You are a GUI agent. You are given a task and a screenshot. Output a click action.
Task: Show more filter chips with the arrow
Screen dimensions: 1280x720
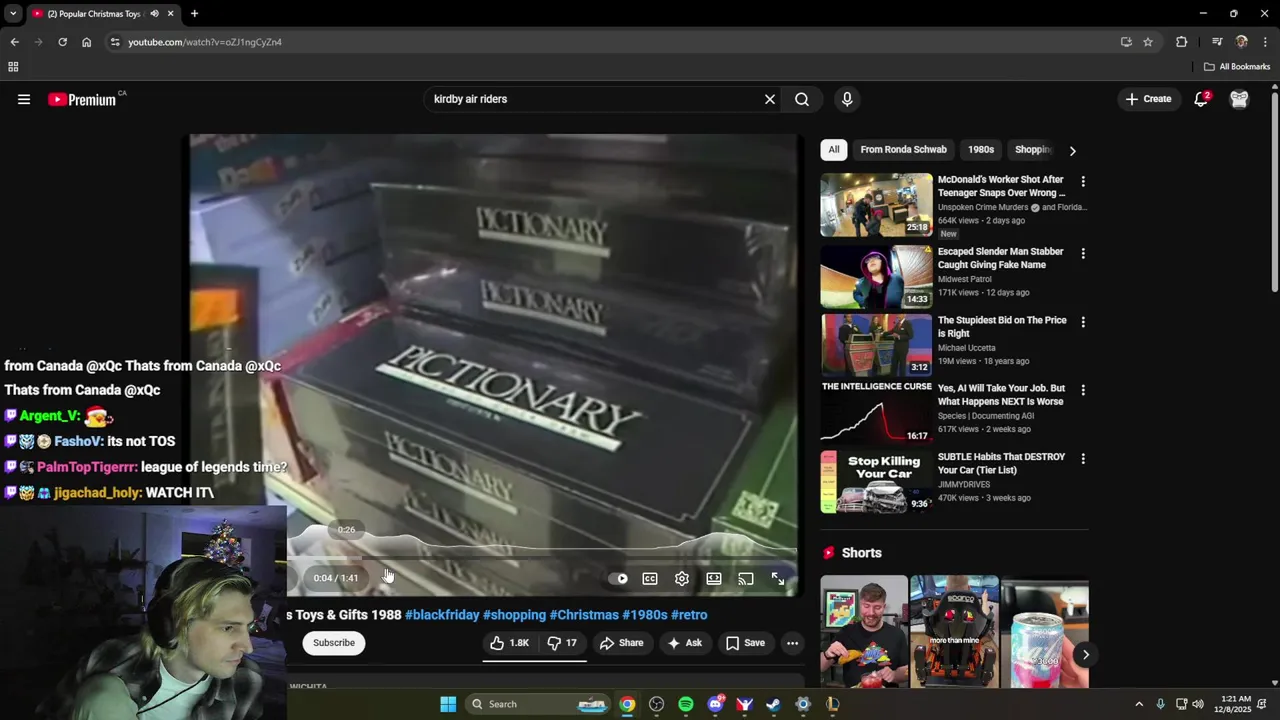point(1072,151)
